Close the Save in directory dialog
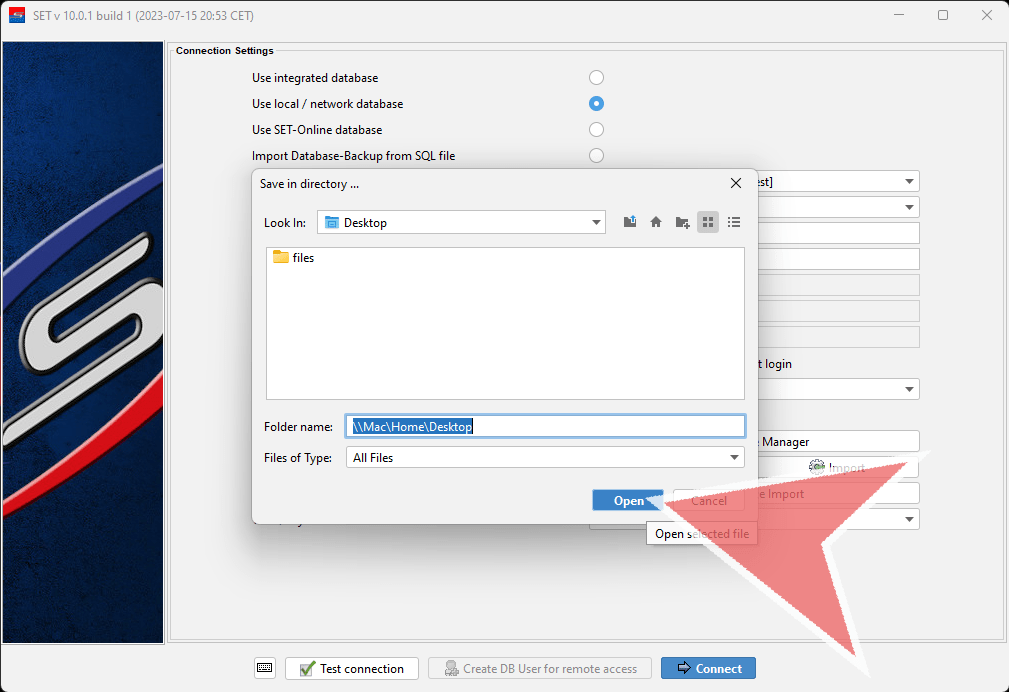Screen dimensions: 1009x692 [736, 183]
